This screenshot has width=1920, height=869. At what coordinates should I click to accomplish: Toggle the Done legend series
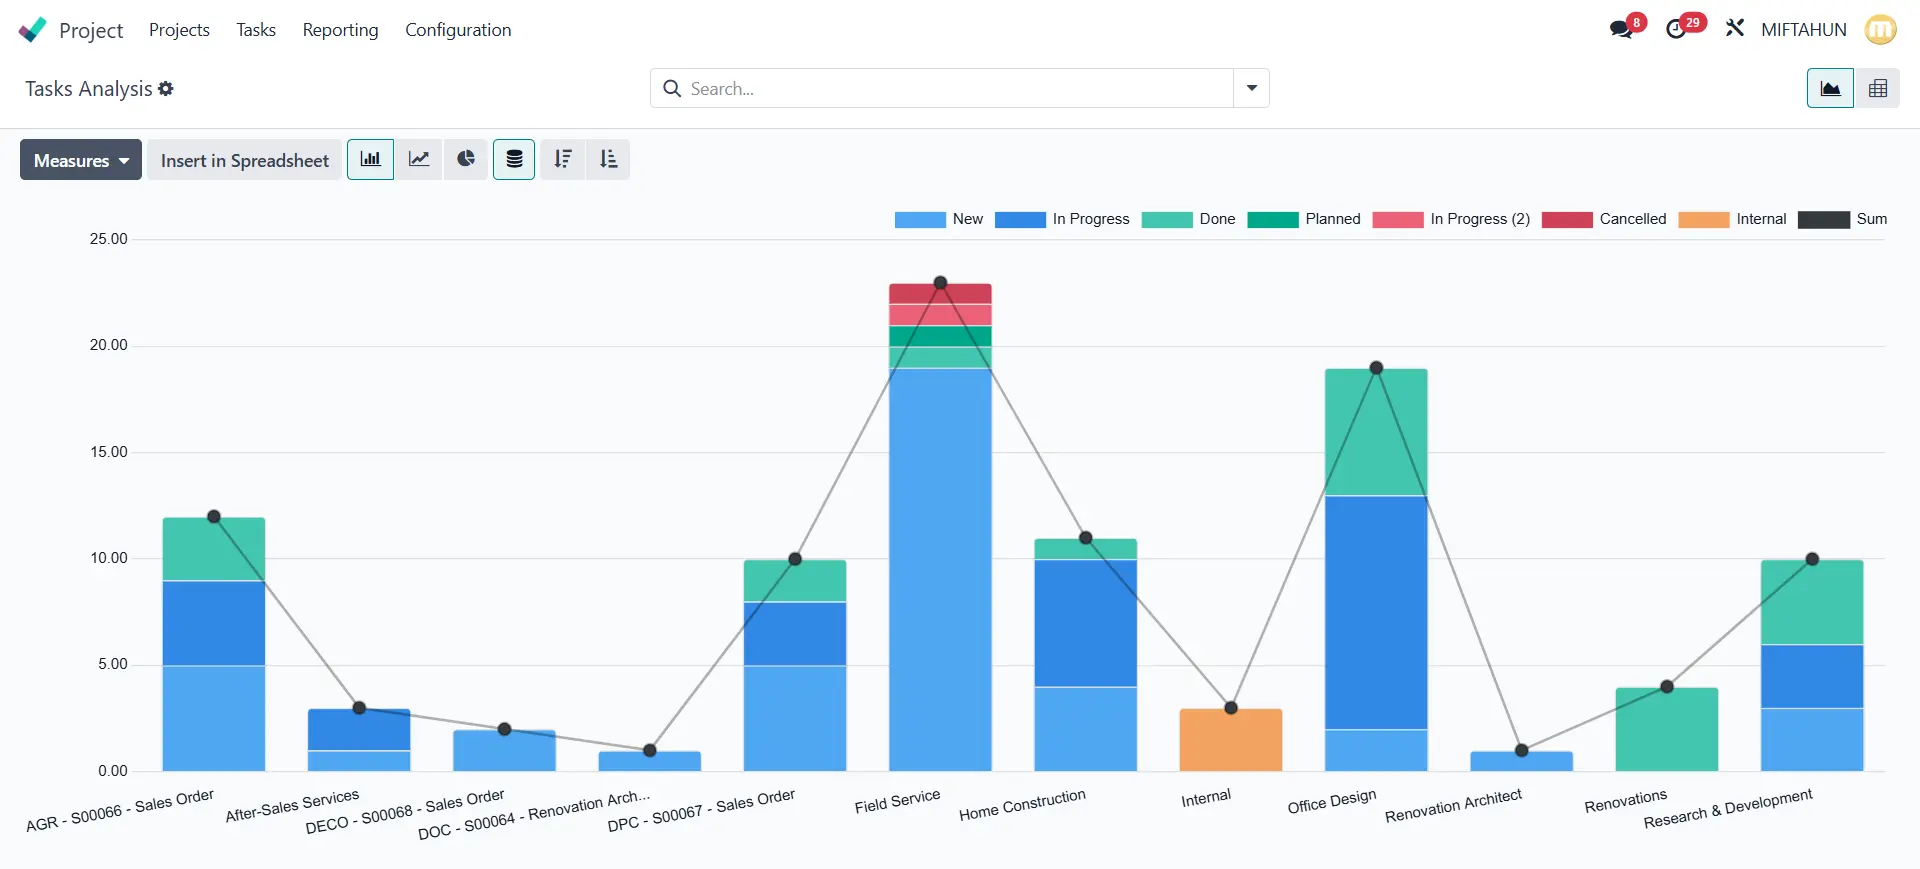pos(1189,219)
